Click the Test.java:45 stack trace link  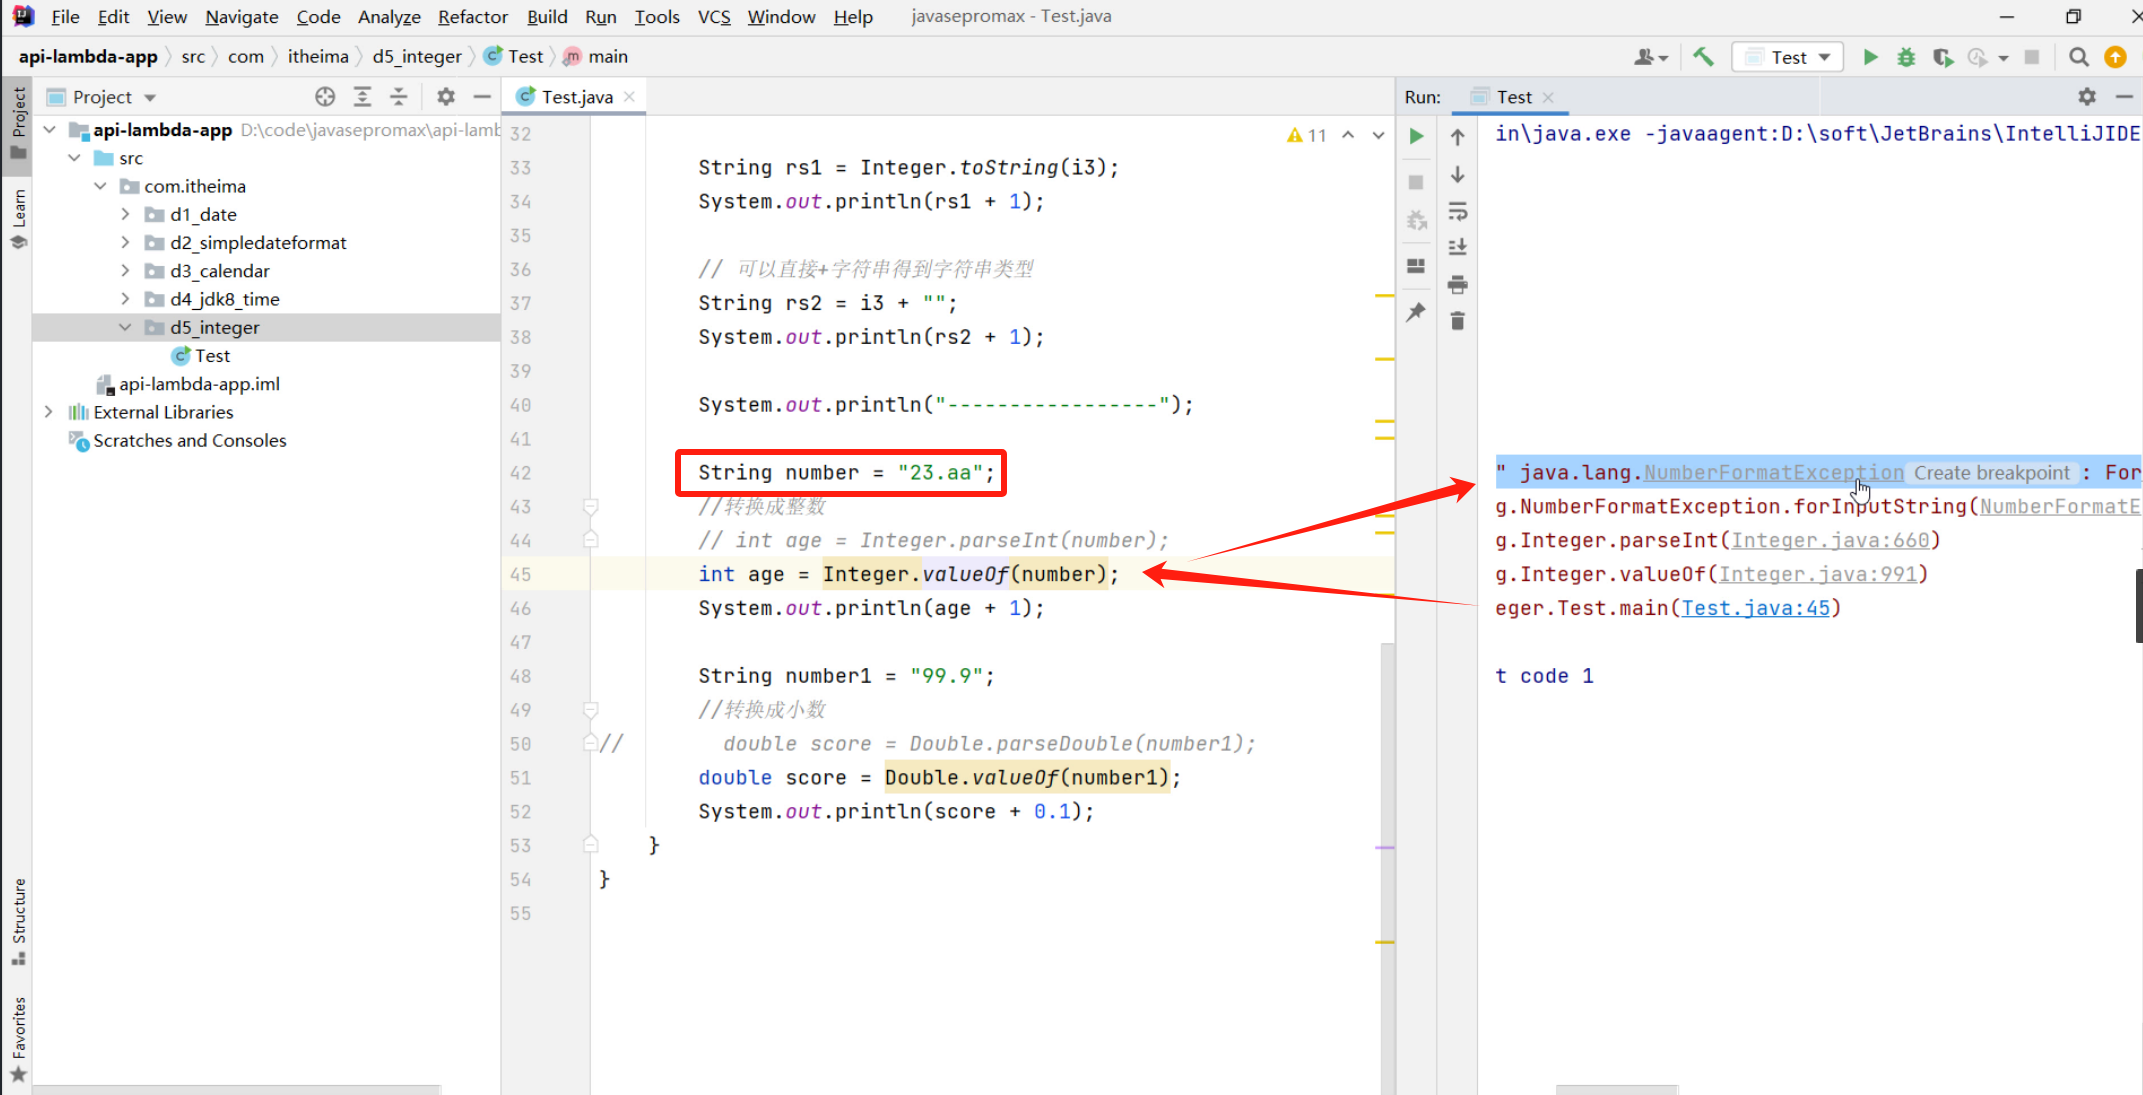pyautogui.click(x=1755, y=608)
